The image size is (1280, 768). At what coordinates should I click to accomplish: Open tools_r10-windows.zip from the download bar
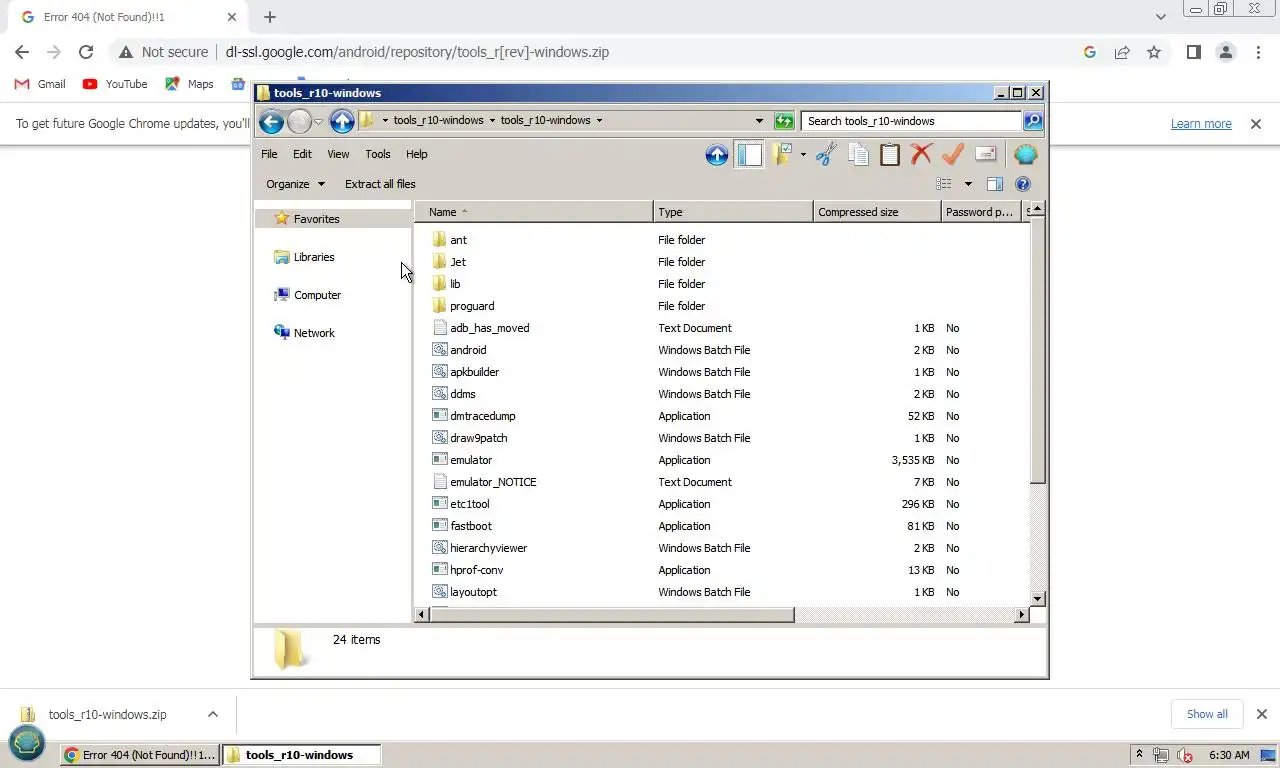point(107,715)
